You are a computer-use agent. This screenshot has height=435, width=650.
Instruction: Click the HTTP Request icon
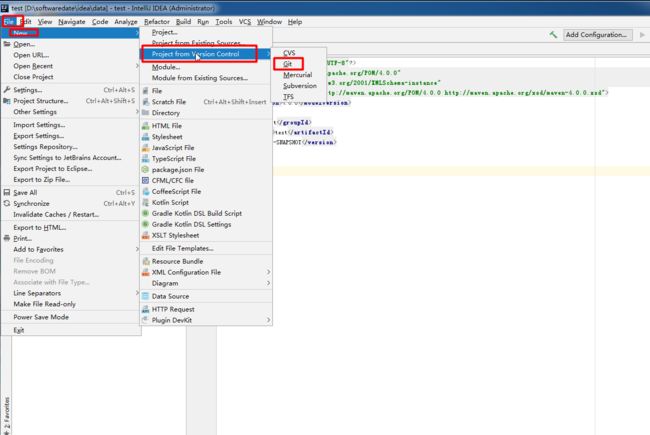coord(146,309)
